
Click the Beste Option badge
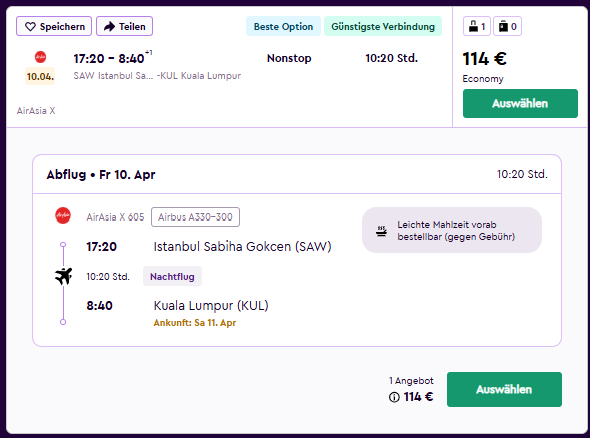(283, 26)
